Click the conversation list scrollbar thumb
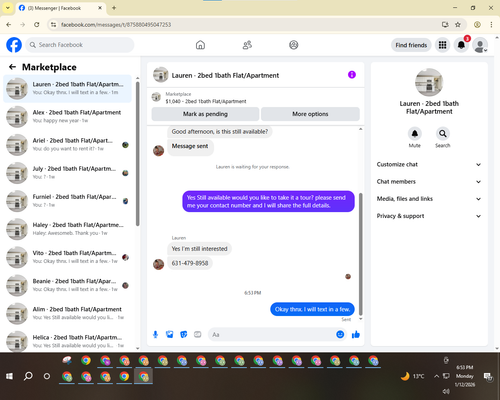Viewport: 500px width, 400px height. tap(137, 153)
